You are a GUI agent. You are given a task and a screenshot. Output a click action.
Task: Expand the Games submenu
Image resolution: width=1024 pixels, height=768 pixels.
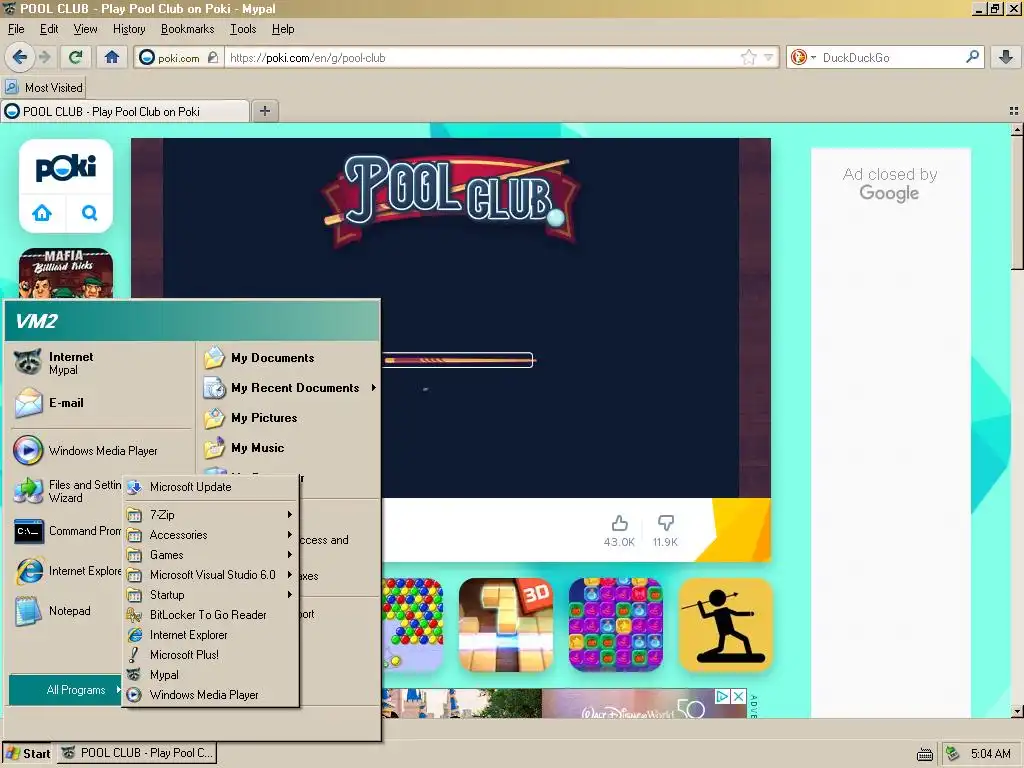pos(211,554)
